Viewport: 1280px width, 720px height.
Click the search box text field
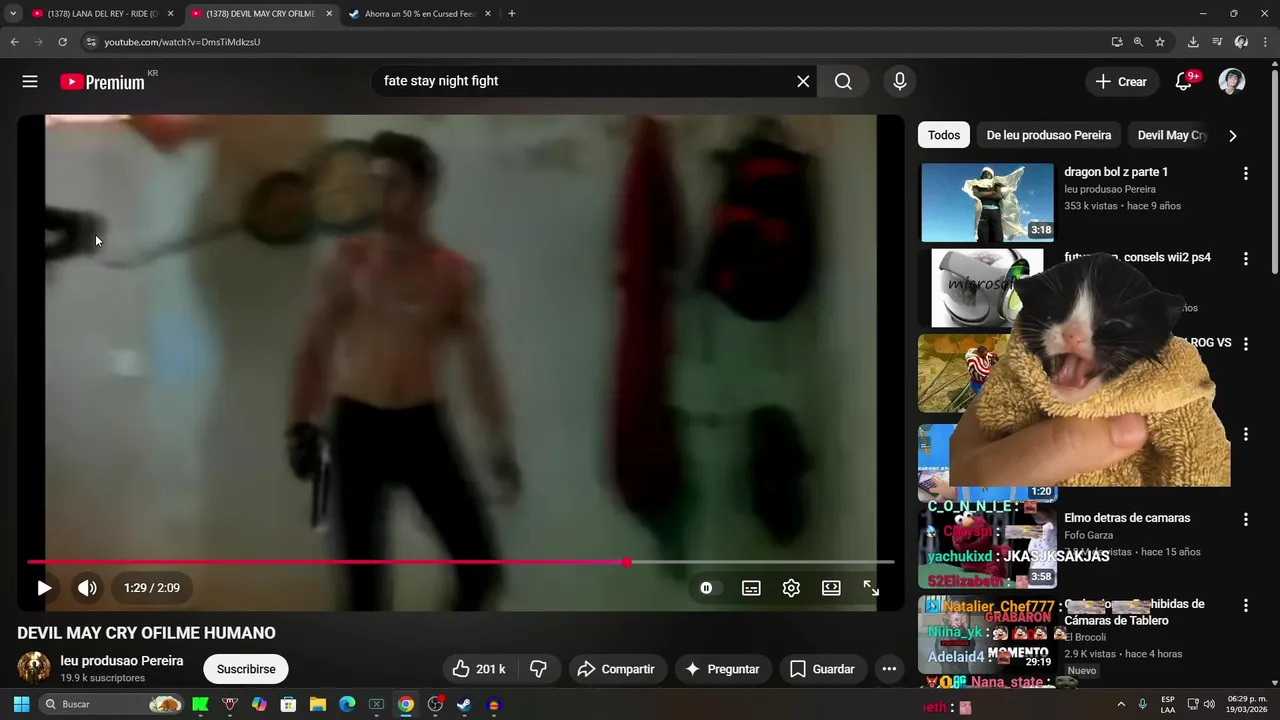tap(585, 81)
